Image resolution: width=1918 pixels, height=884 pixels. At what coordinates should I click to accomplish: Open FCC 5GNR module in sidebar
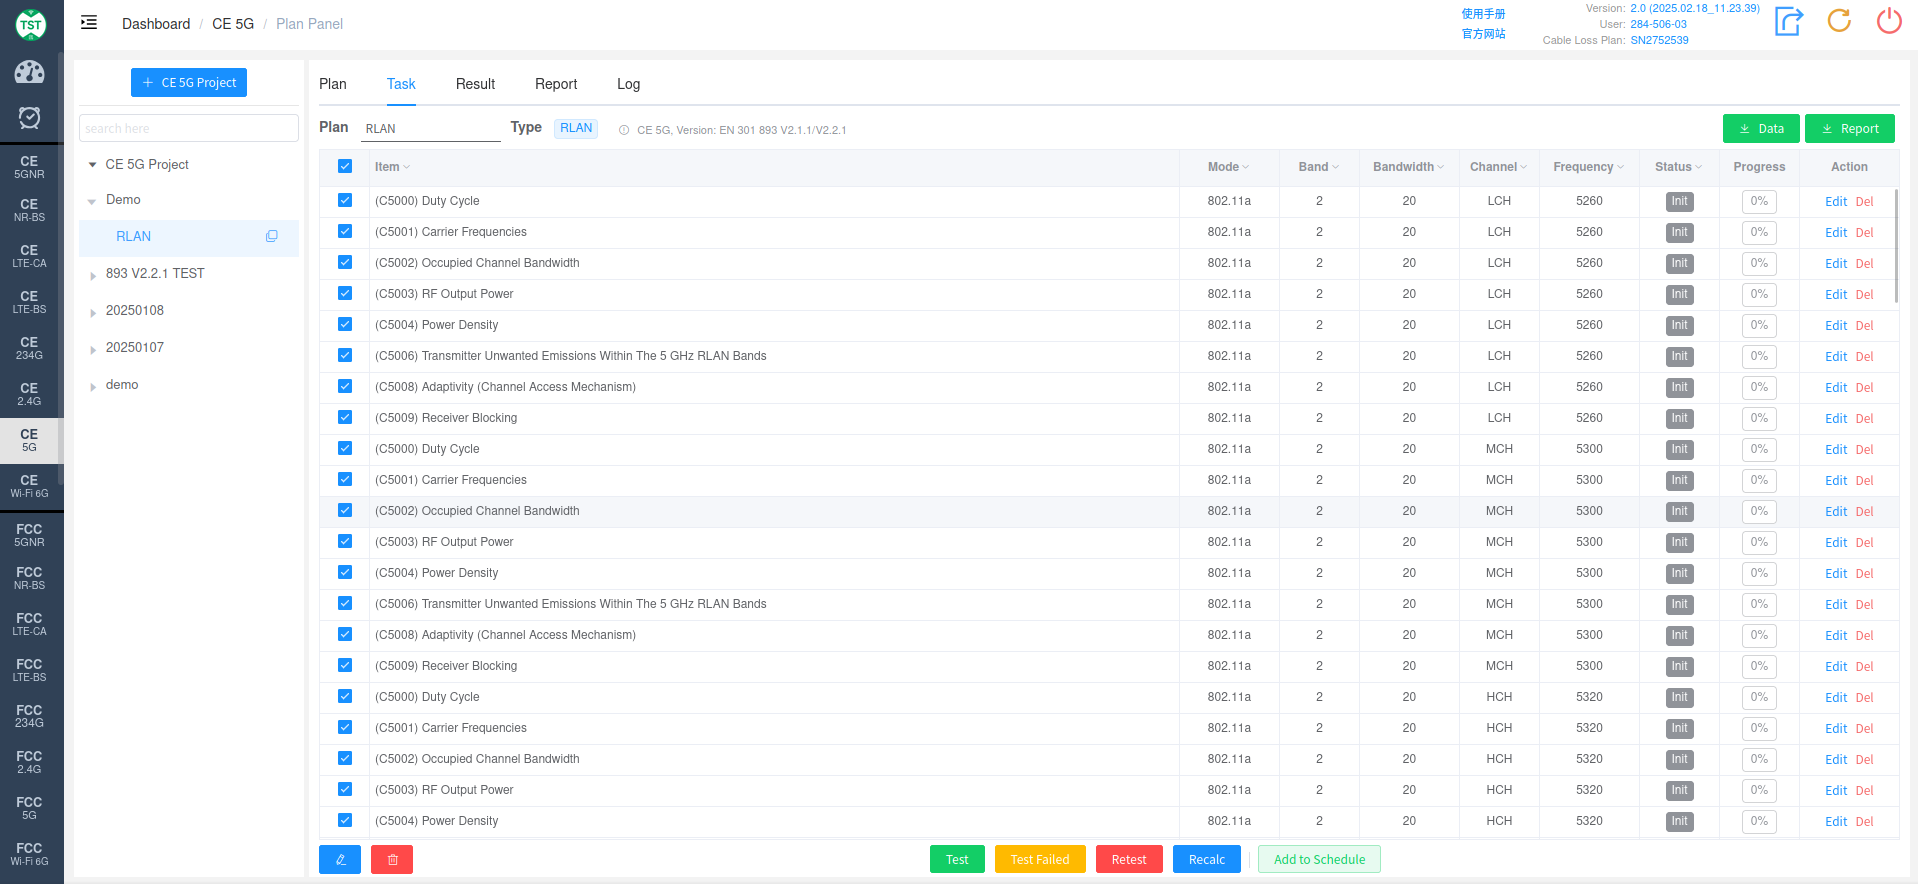coord(30,535)
